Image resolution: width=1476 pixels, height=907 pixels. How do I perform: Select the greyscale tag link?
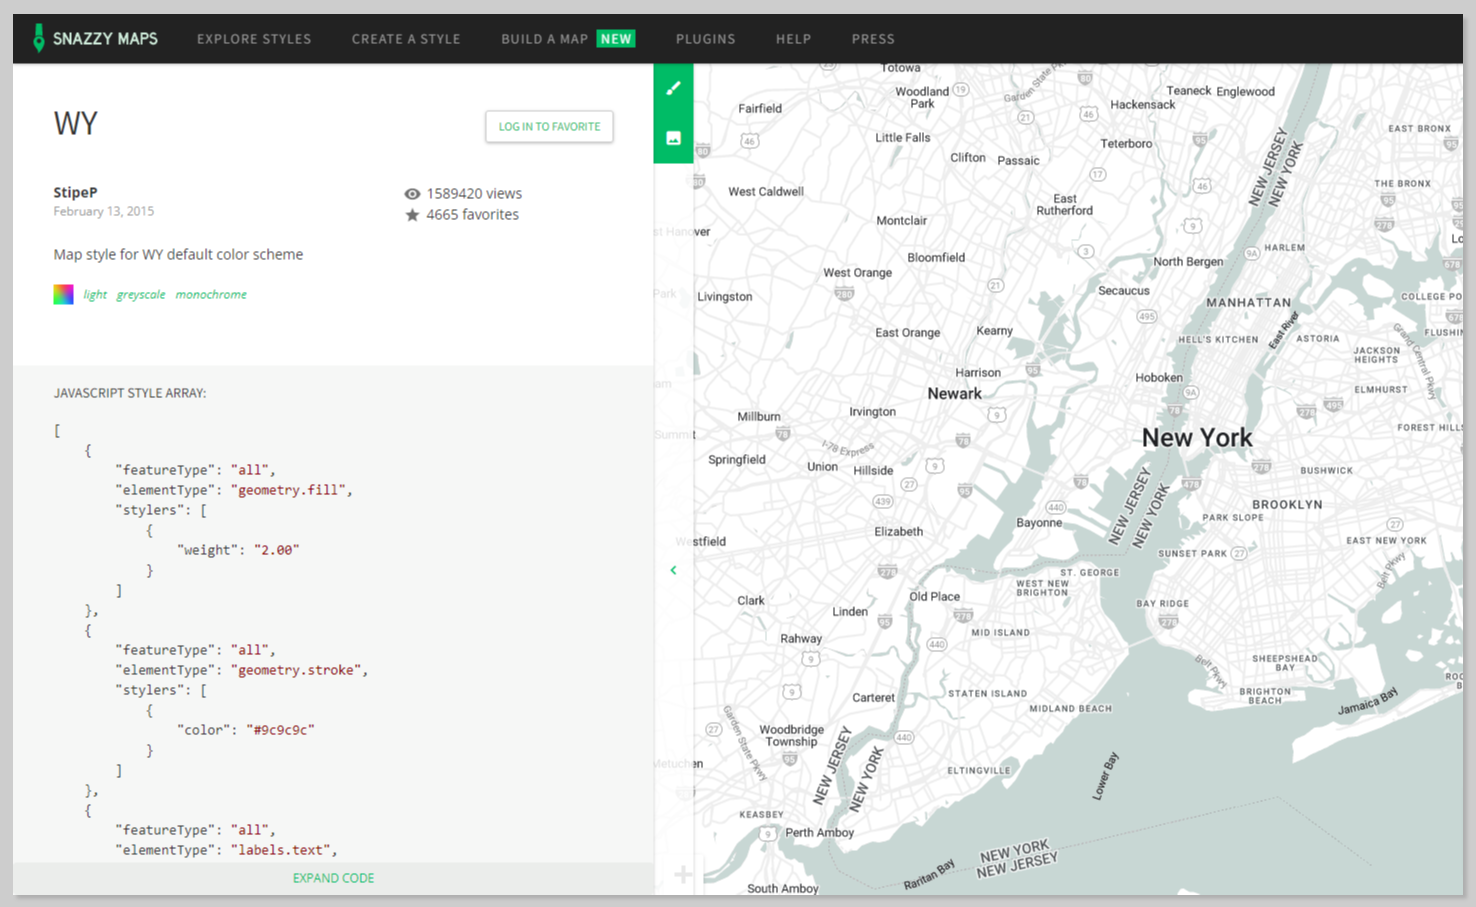point(141,295)
